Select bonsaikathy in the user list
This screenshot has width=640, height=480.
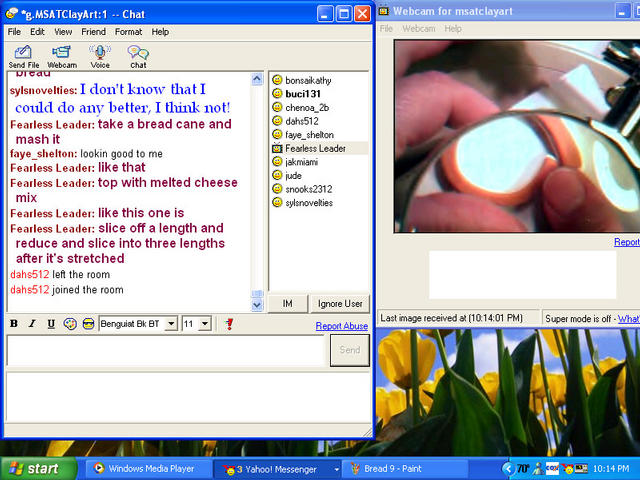(308, 80)
